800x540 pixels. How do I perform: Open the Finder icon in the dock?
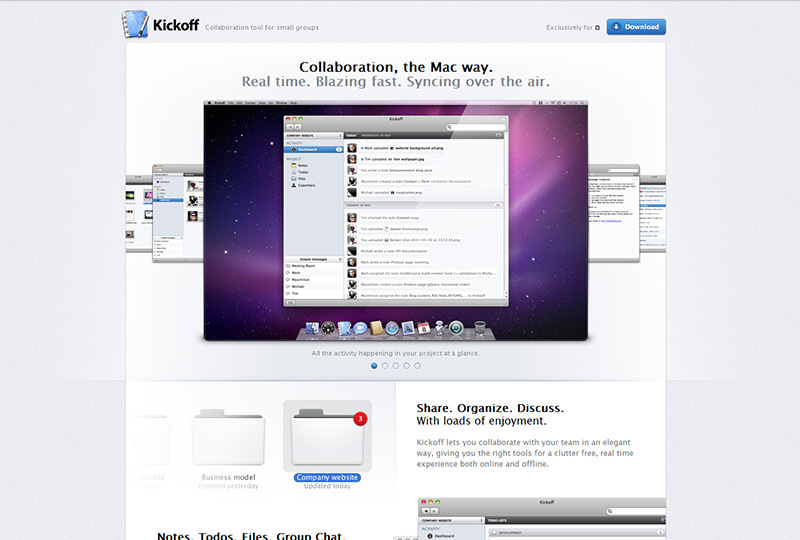click(312, 328)
